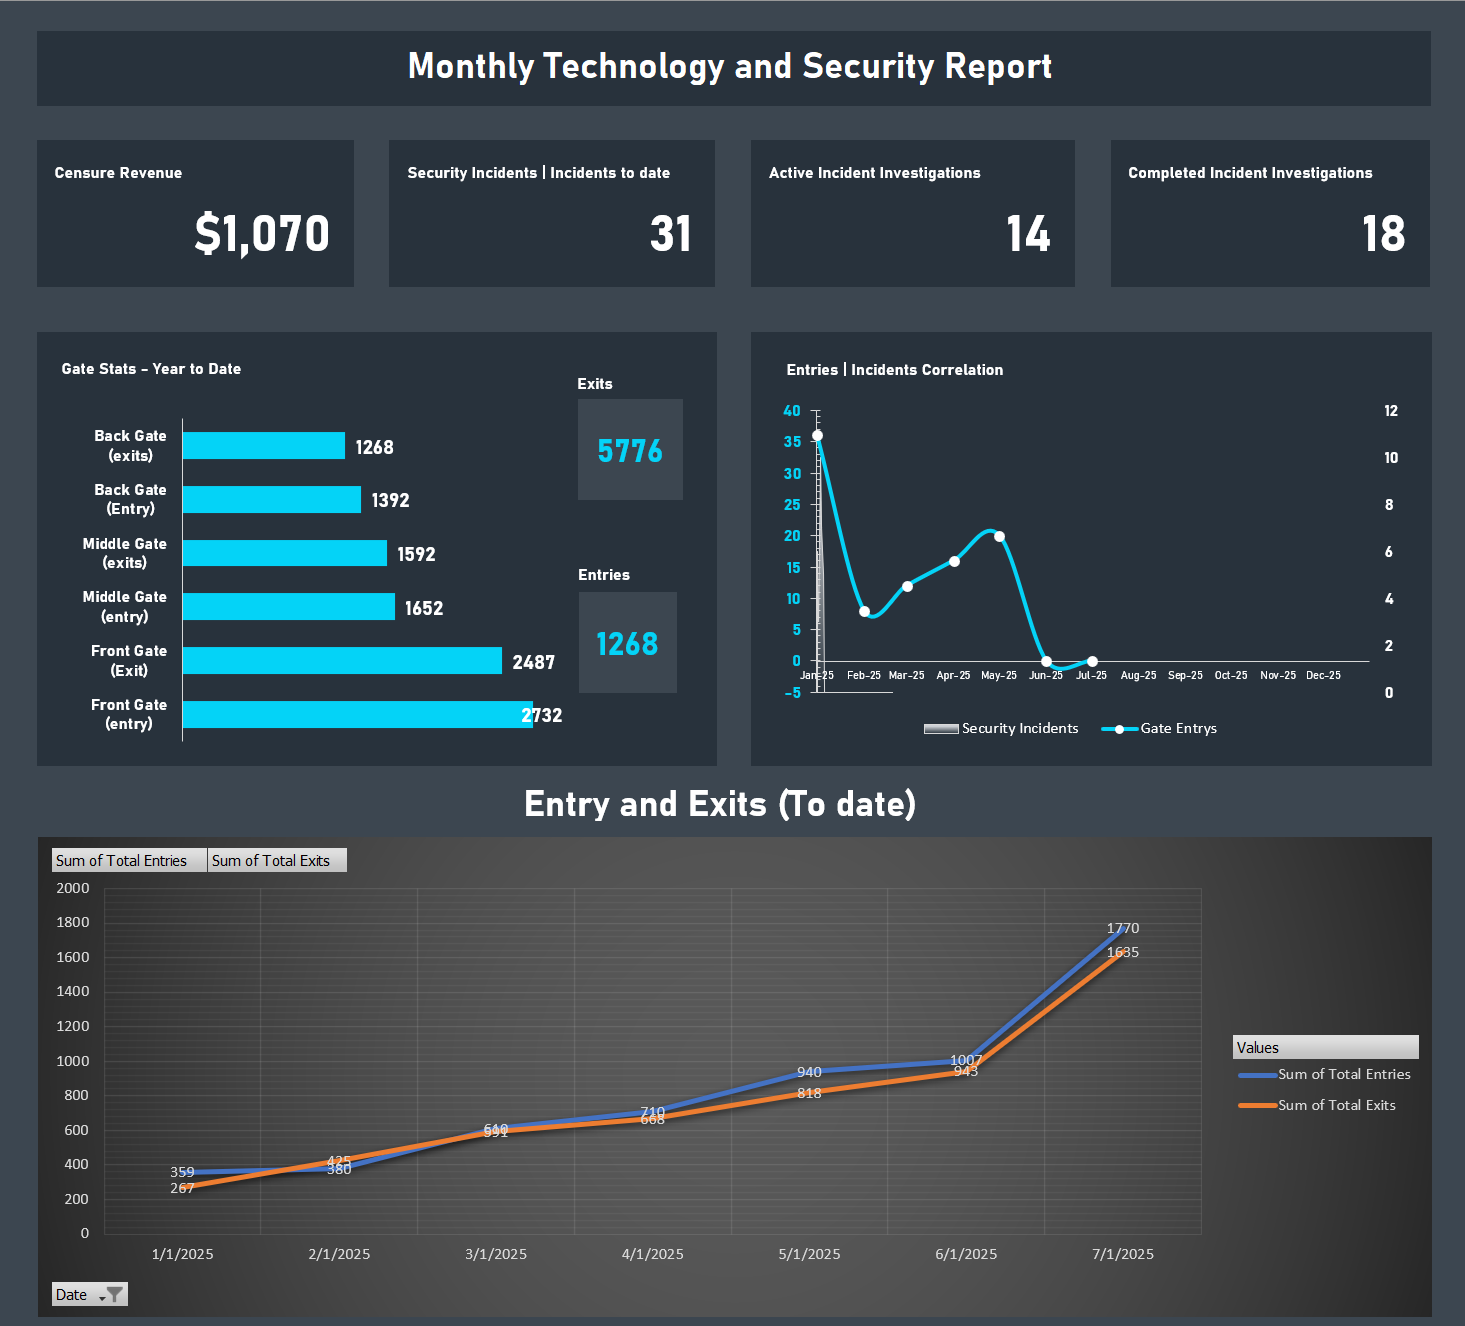This screenshot has width=1465, height=1326.
Task: Click the Entries | Incidents Correlation chart title
Action: tap(895, 370)
